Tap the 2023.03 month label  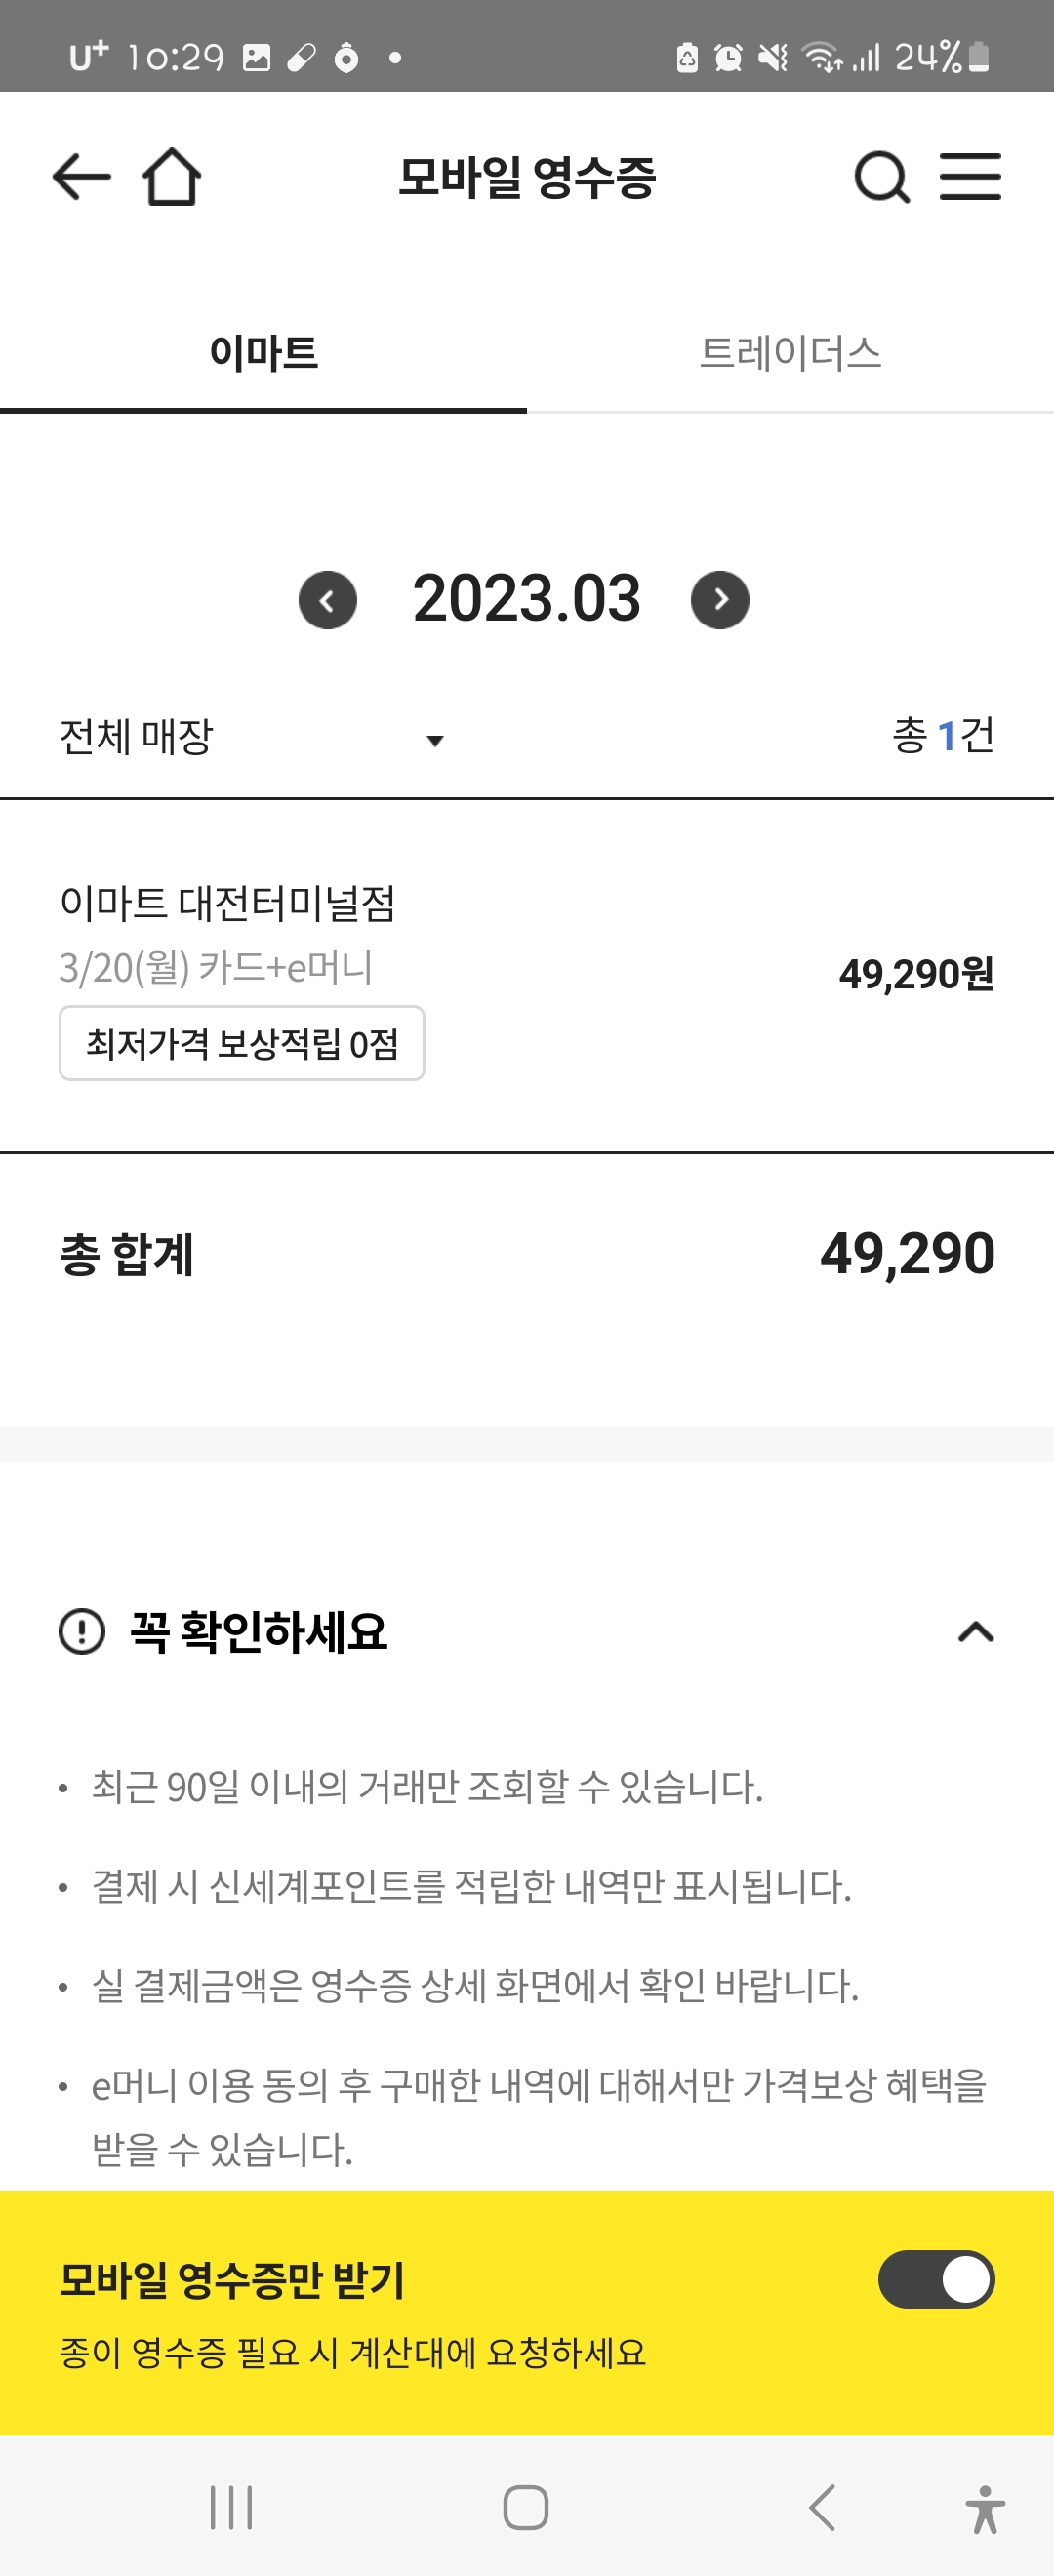[526, 599]
